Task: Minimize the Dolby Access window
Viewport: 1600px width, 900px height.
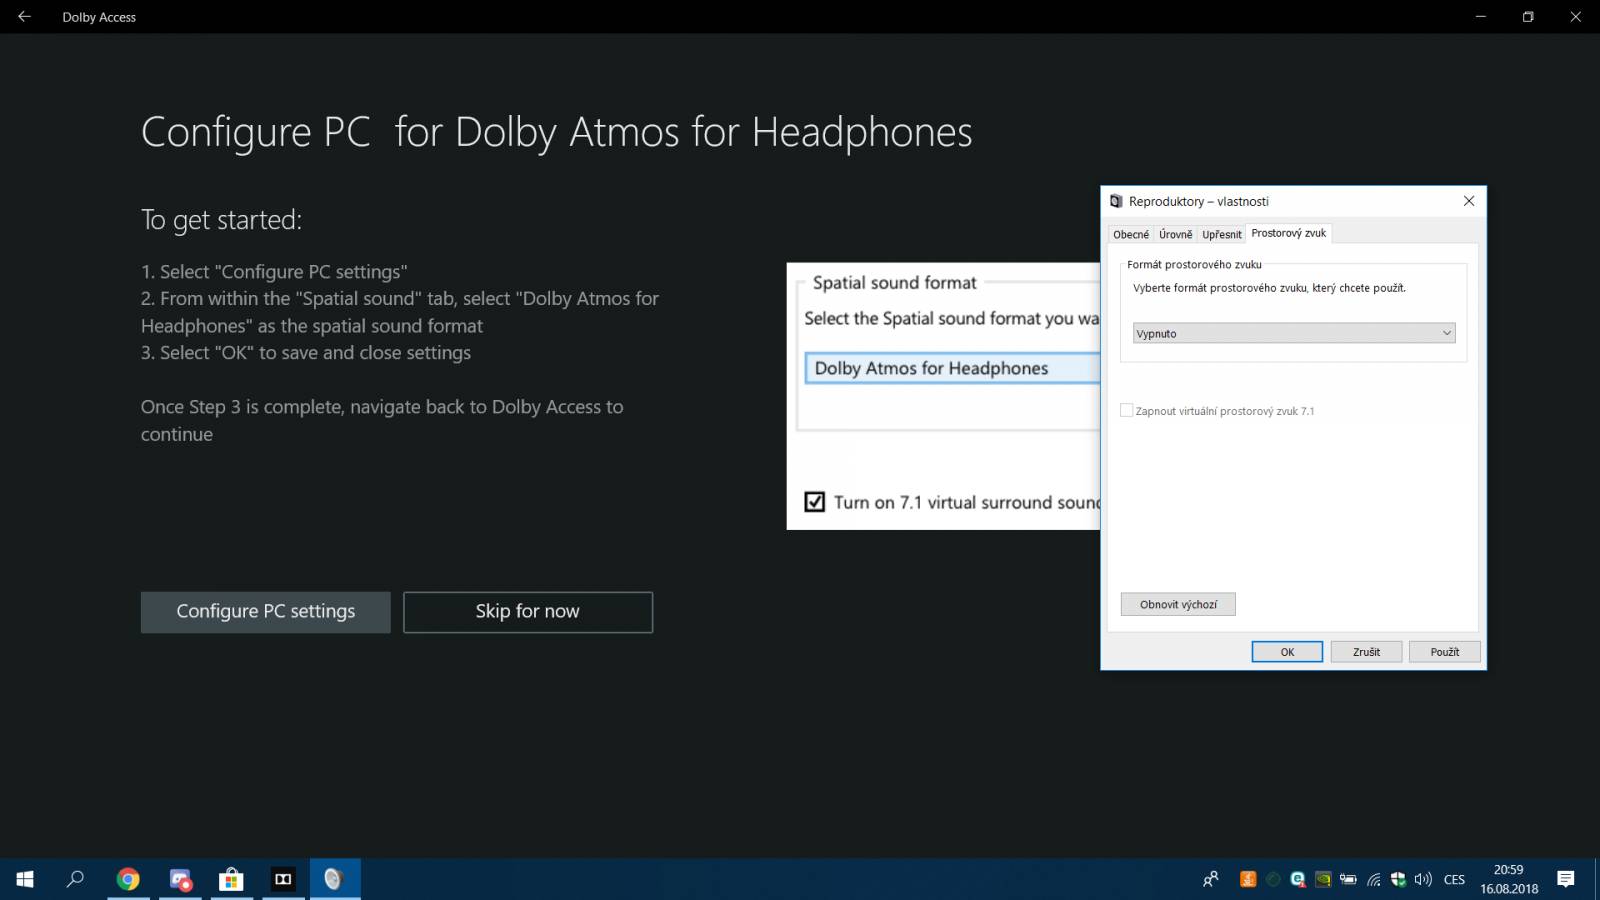Action: (1481, 17)
